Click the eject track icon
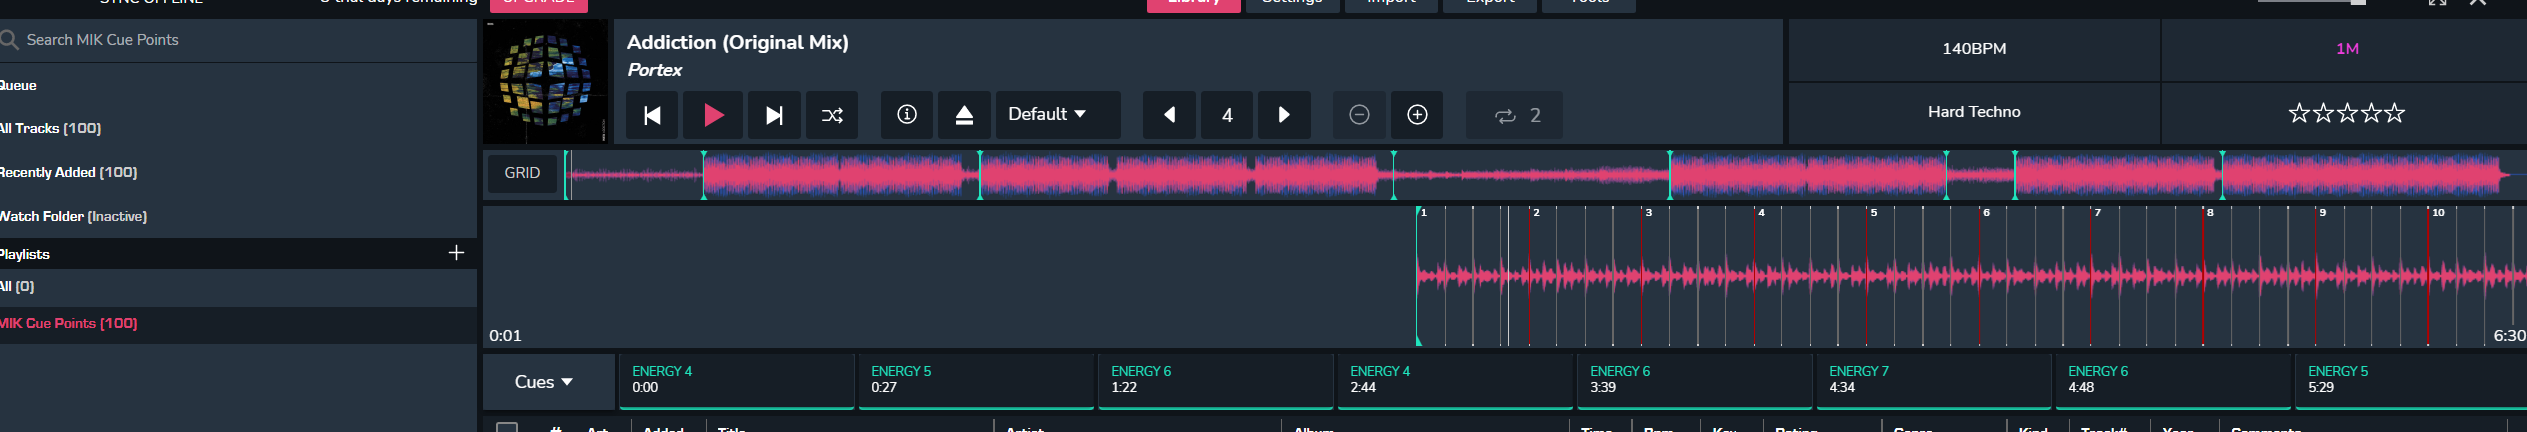The image size is (2527, 432). click(x=964, y=115)
